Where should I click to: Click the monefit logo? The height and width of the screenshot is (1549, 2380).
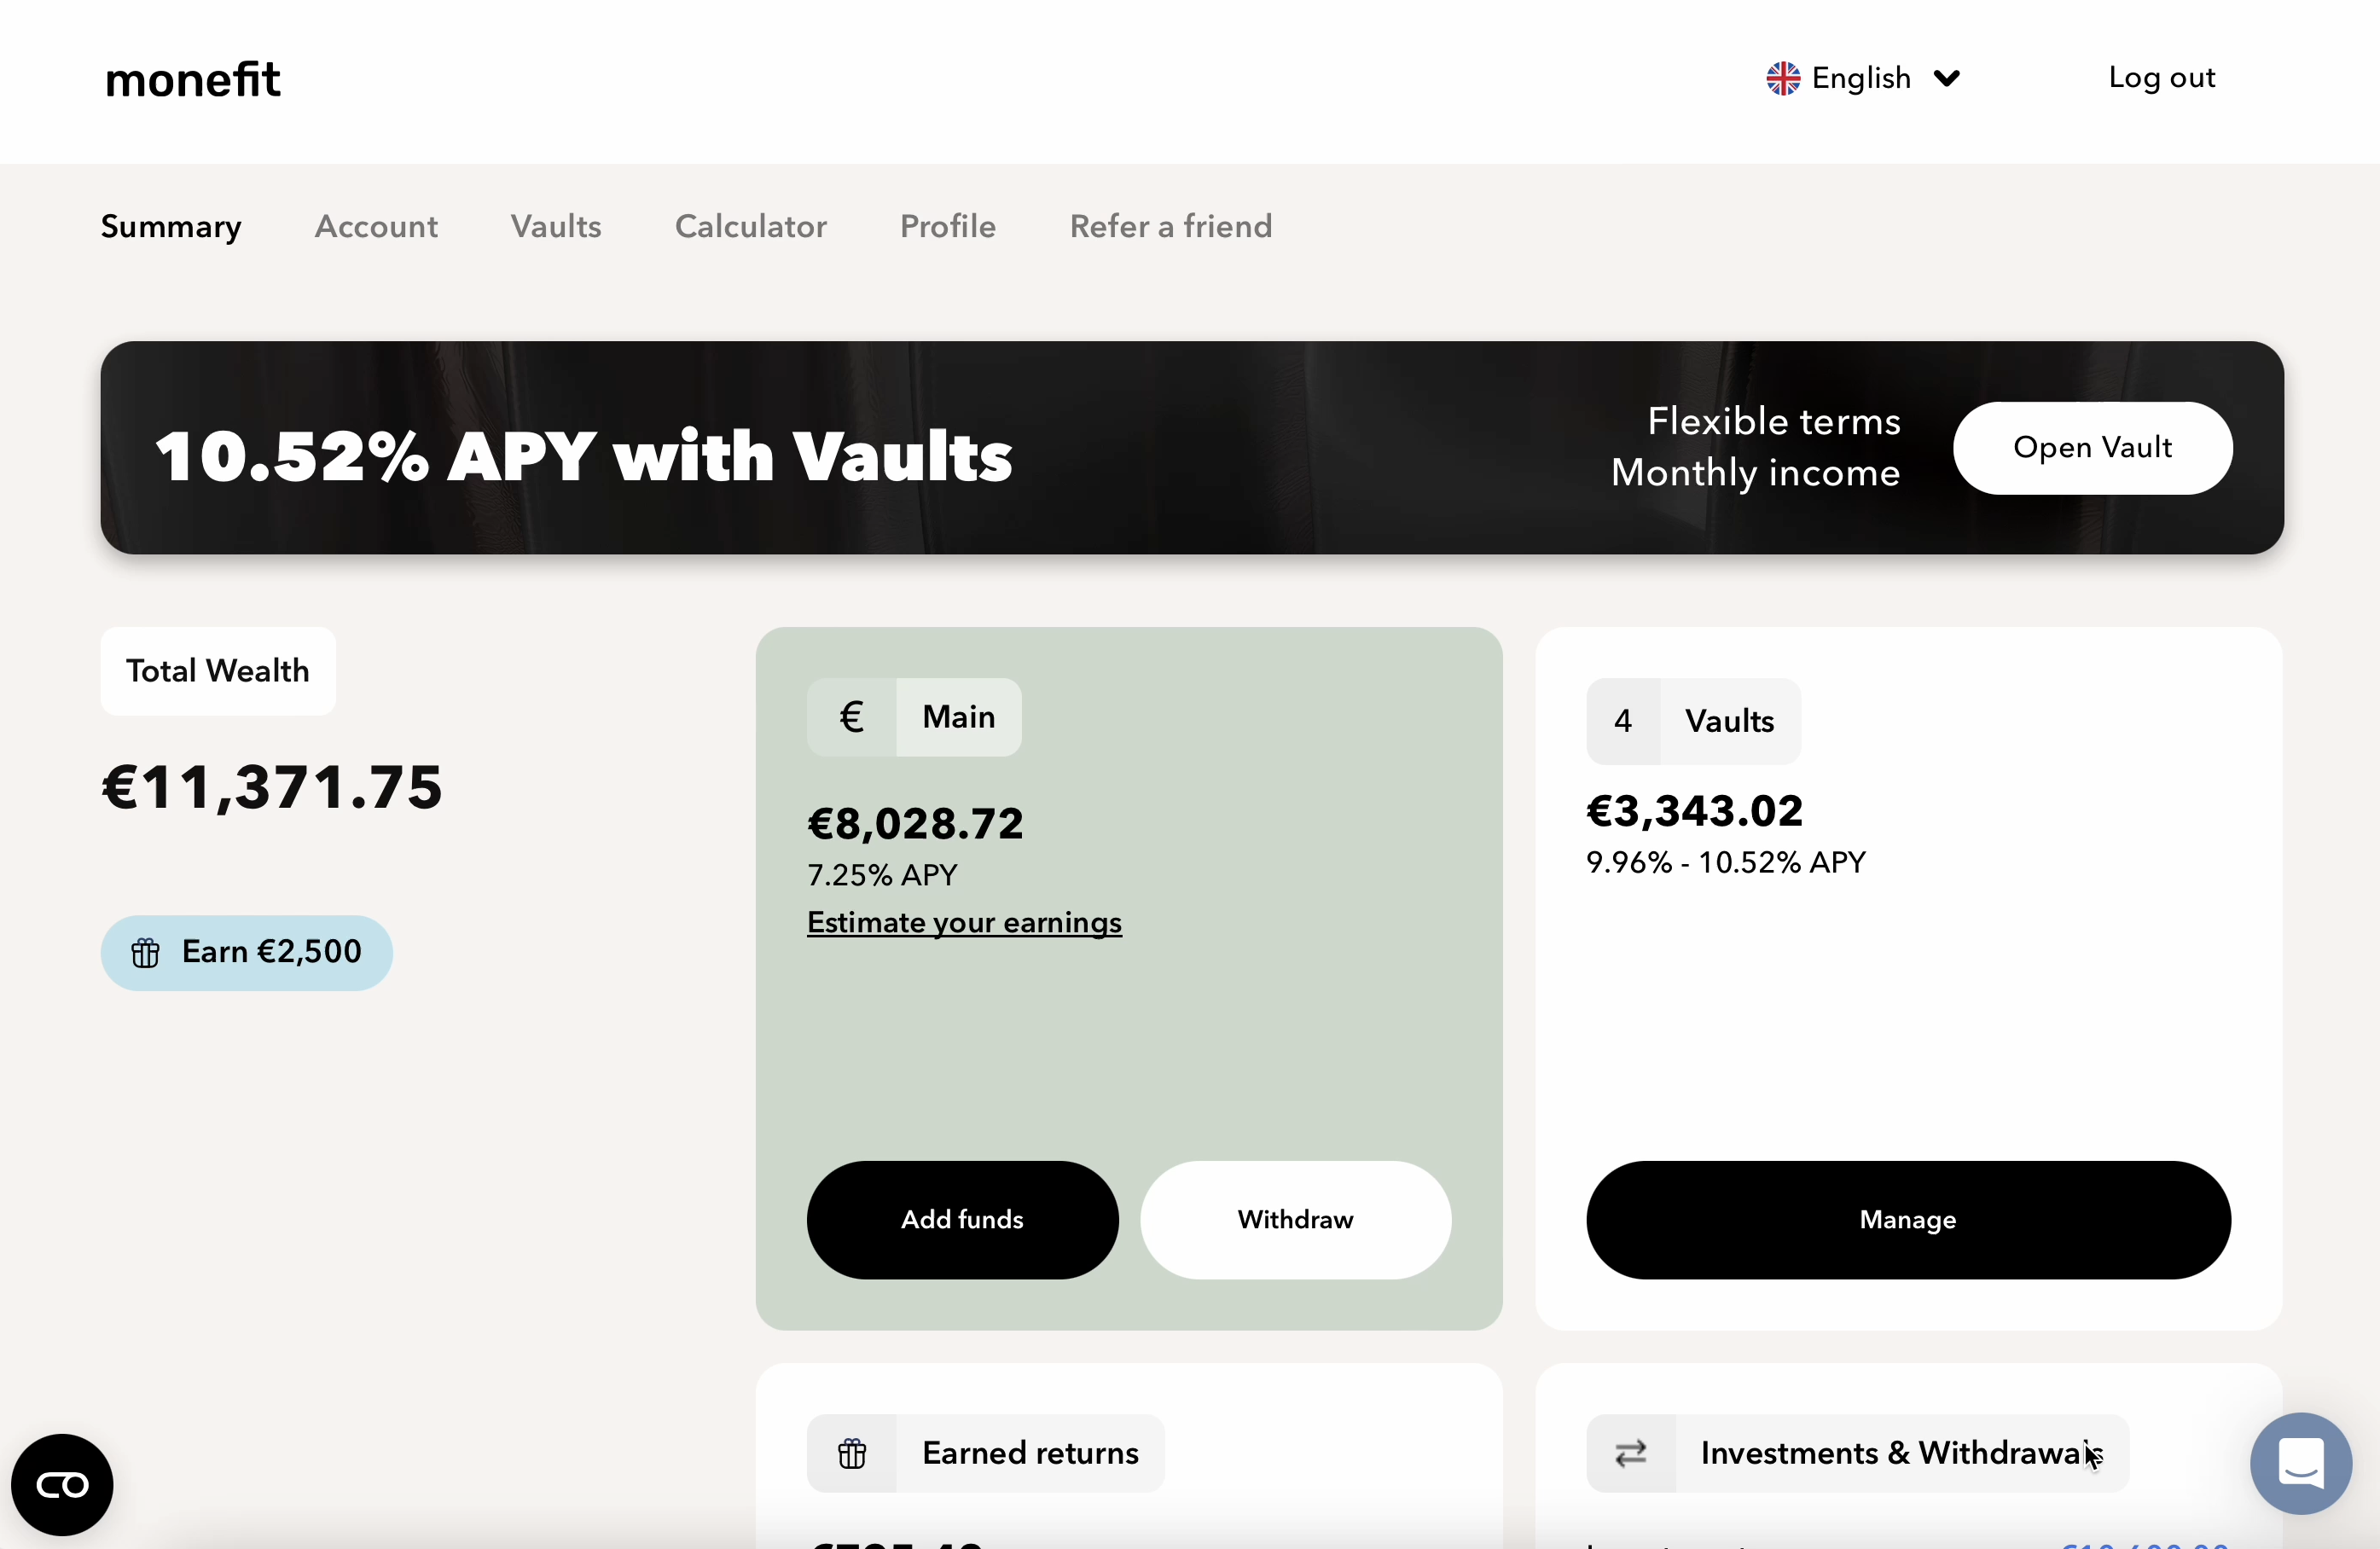point(193,80)
